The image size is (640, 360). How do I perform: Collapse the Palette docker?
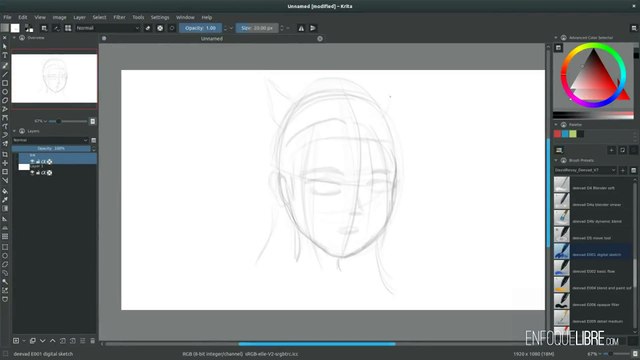tap(556, 124)
